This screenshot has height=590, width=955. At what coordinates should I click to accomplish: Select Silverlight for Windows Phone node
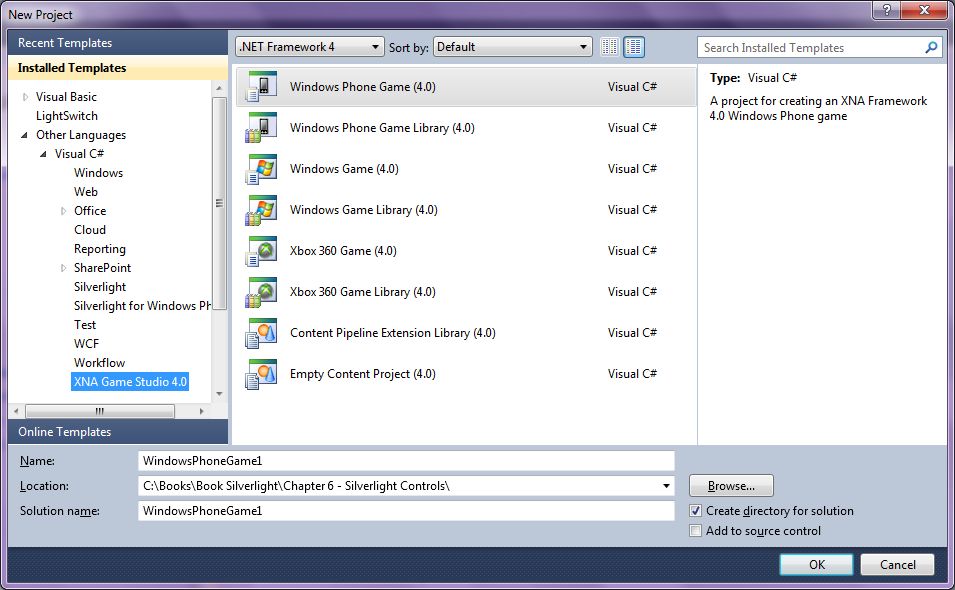143,306
